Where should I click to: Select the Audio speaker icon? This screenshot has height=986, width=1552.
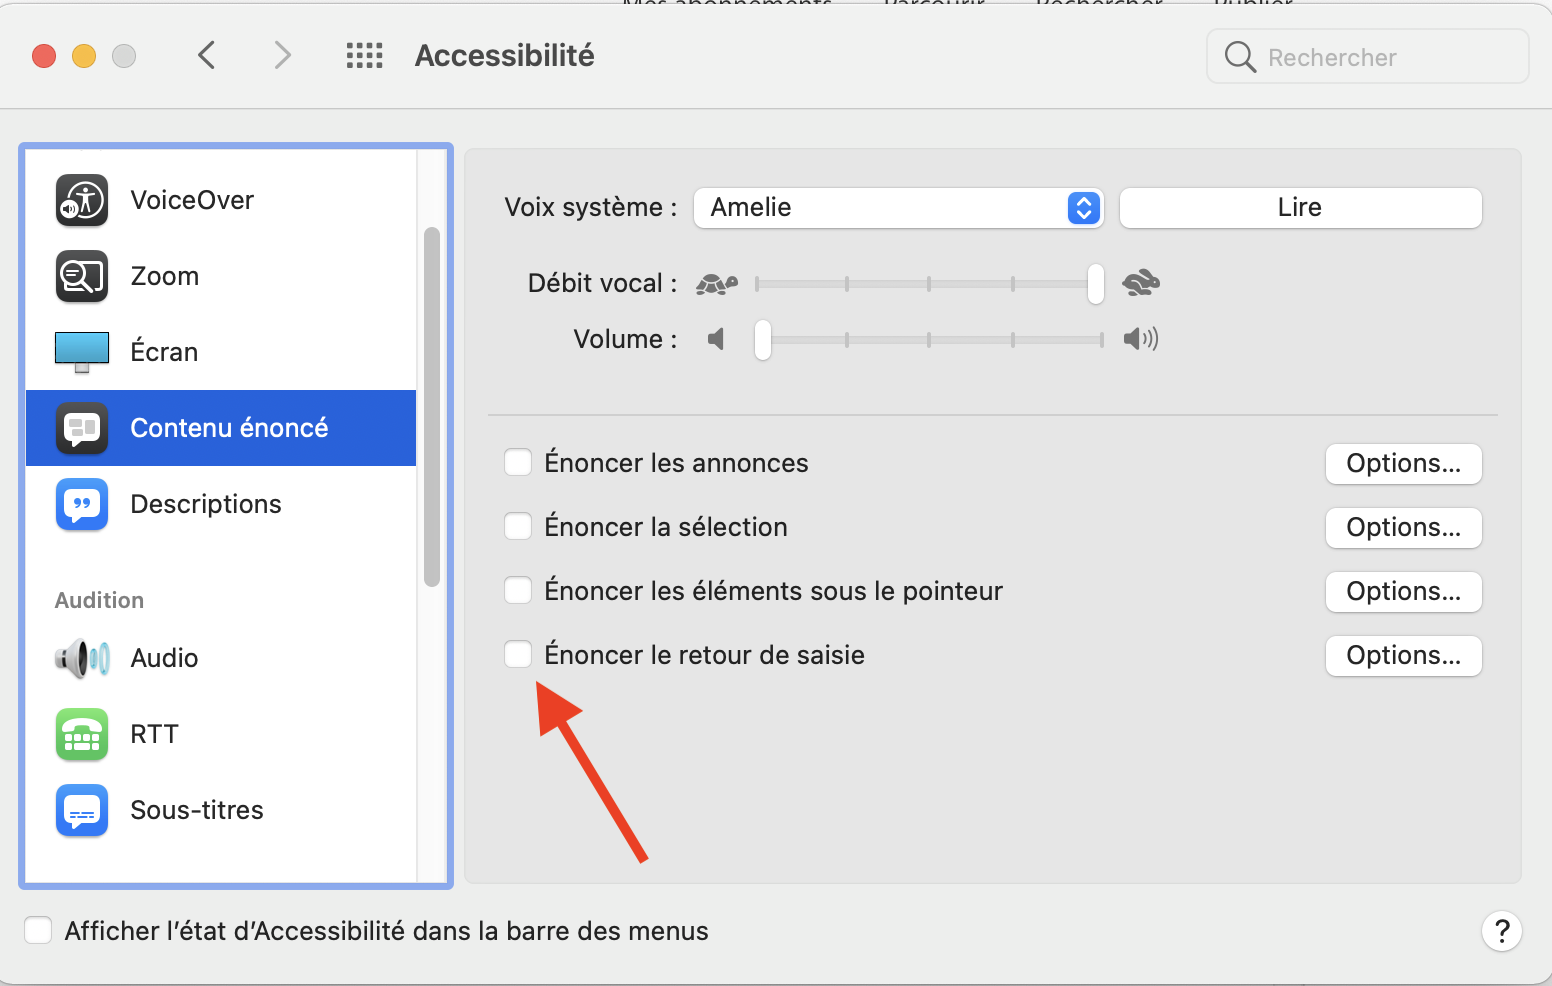tap(82, 658)
